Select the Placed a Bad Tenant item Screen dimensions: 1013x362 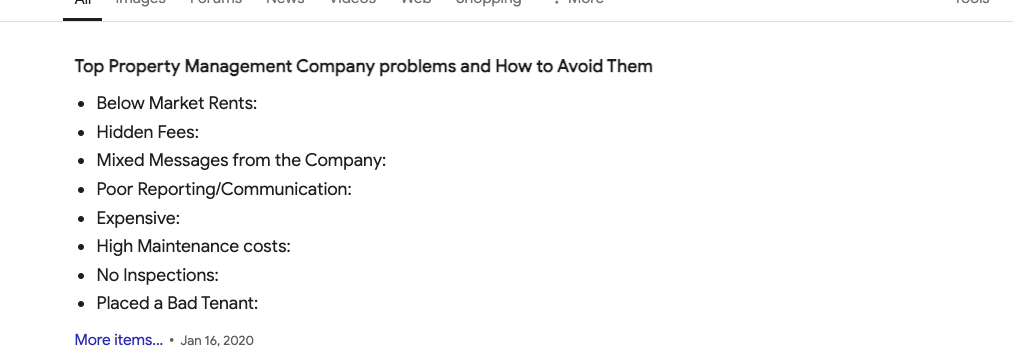click(x=178, y=303)
